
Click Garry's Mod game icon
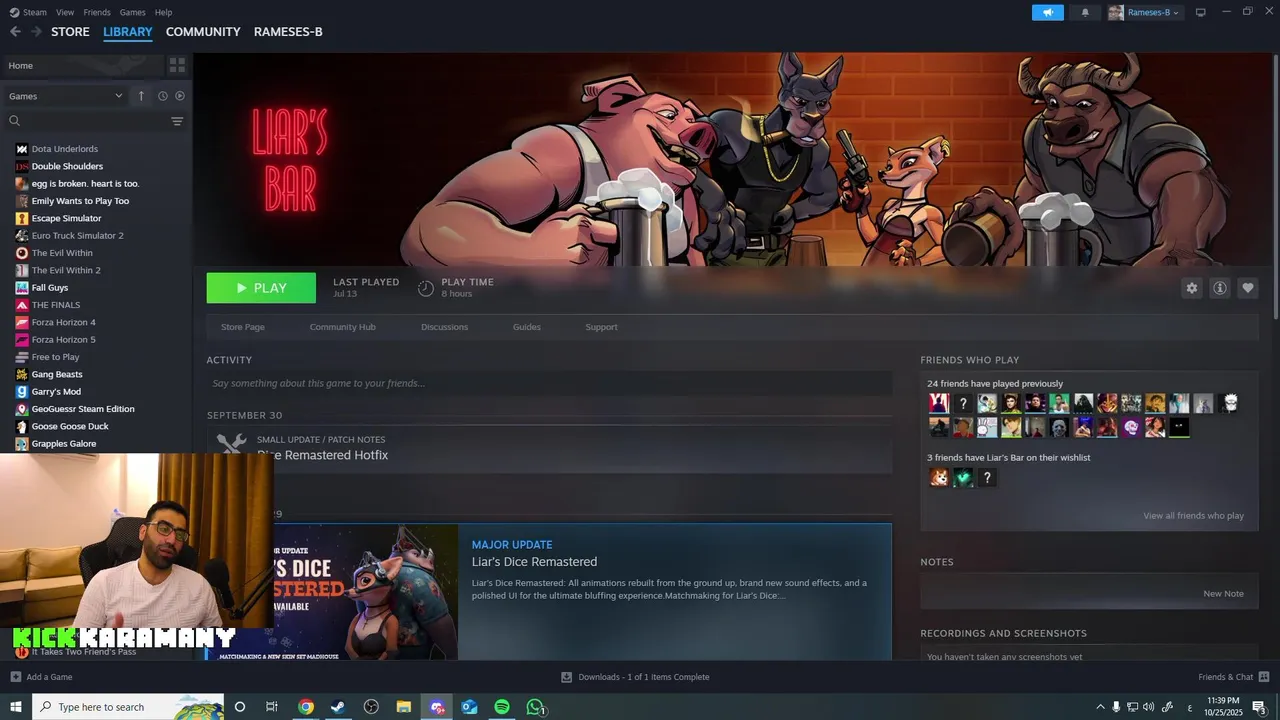point(22,392)
